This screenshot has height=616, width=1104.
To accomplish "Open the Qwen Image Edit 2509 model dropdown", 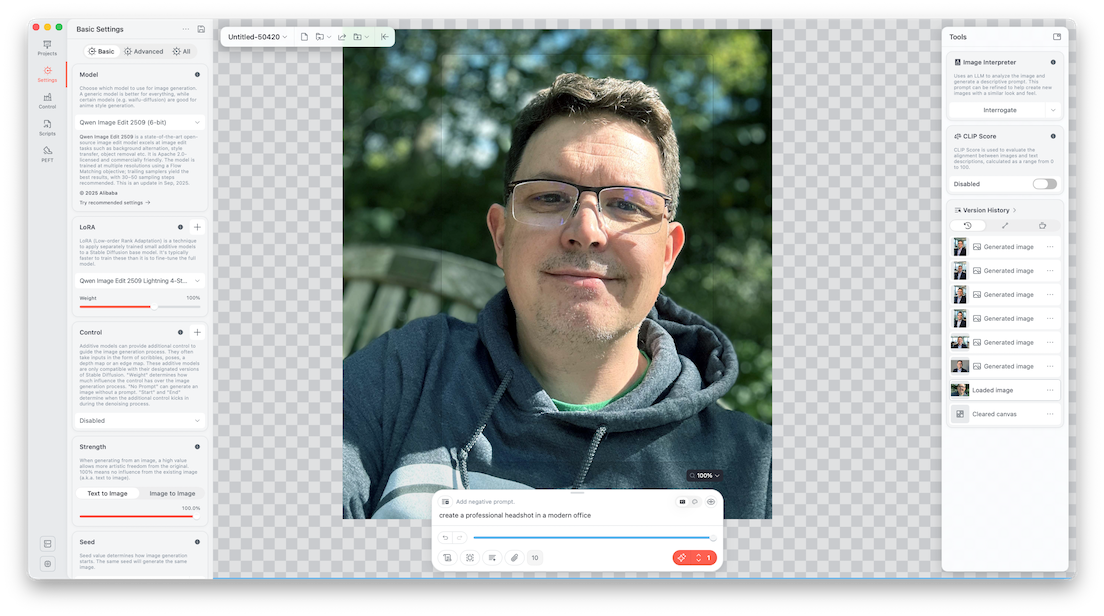I will click(140, 122).
